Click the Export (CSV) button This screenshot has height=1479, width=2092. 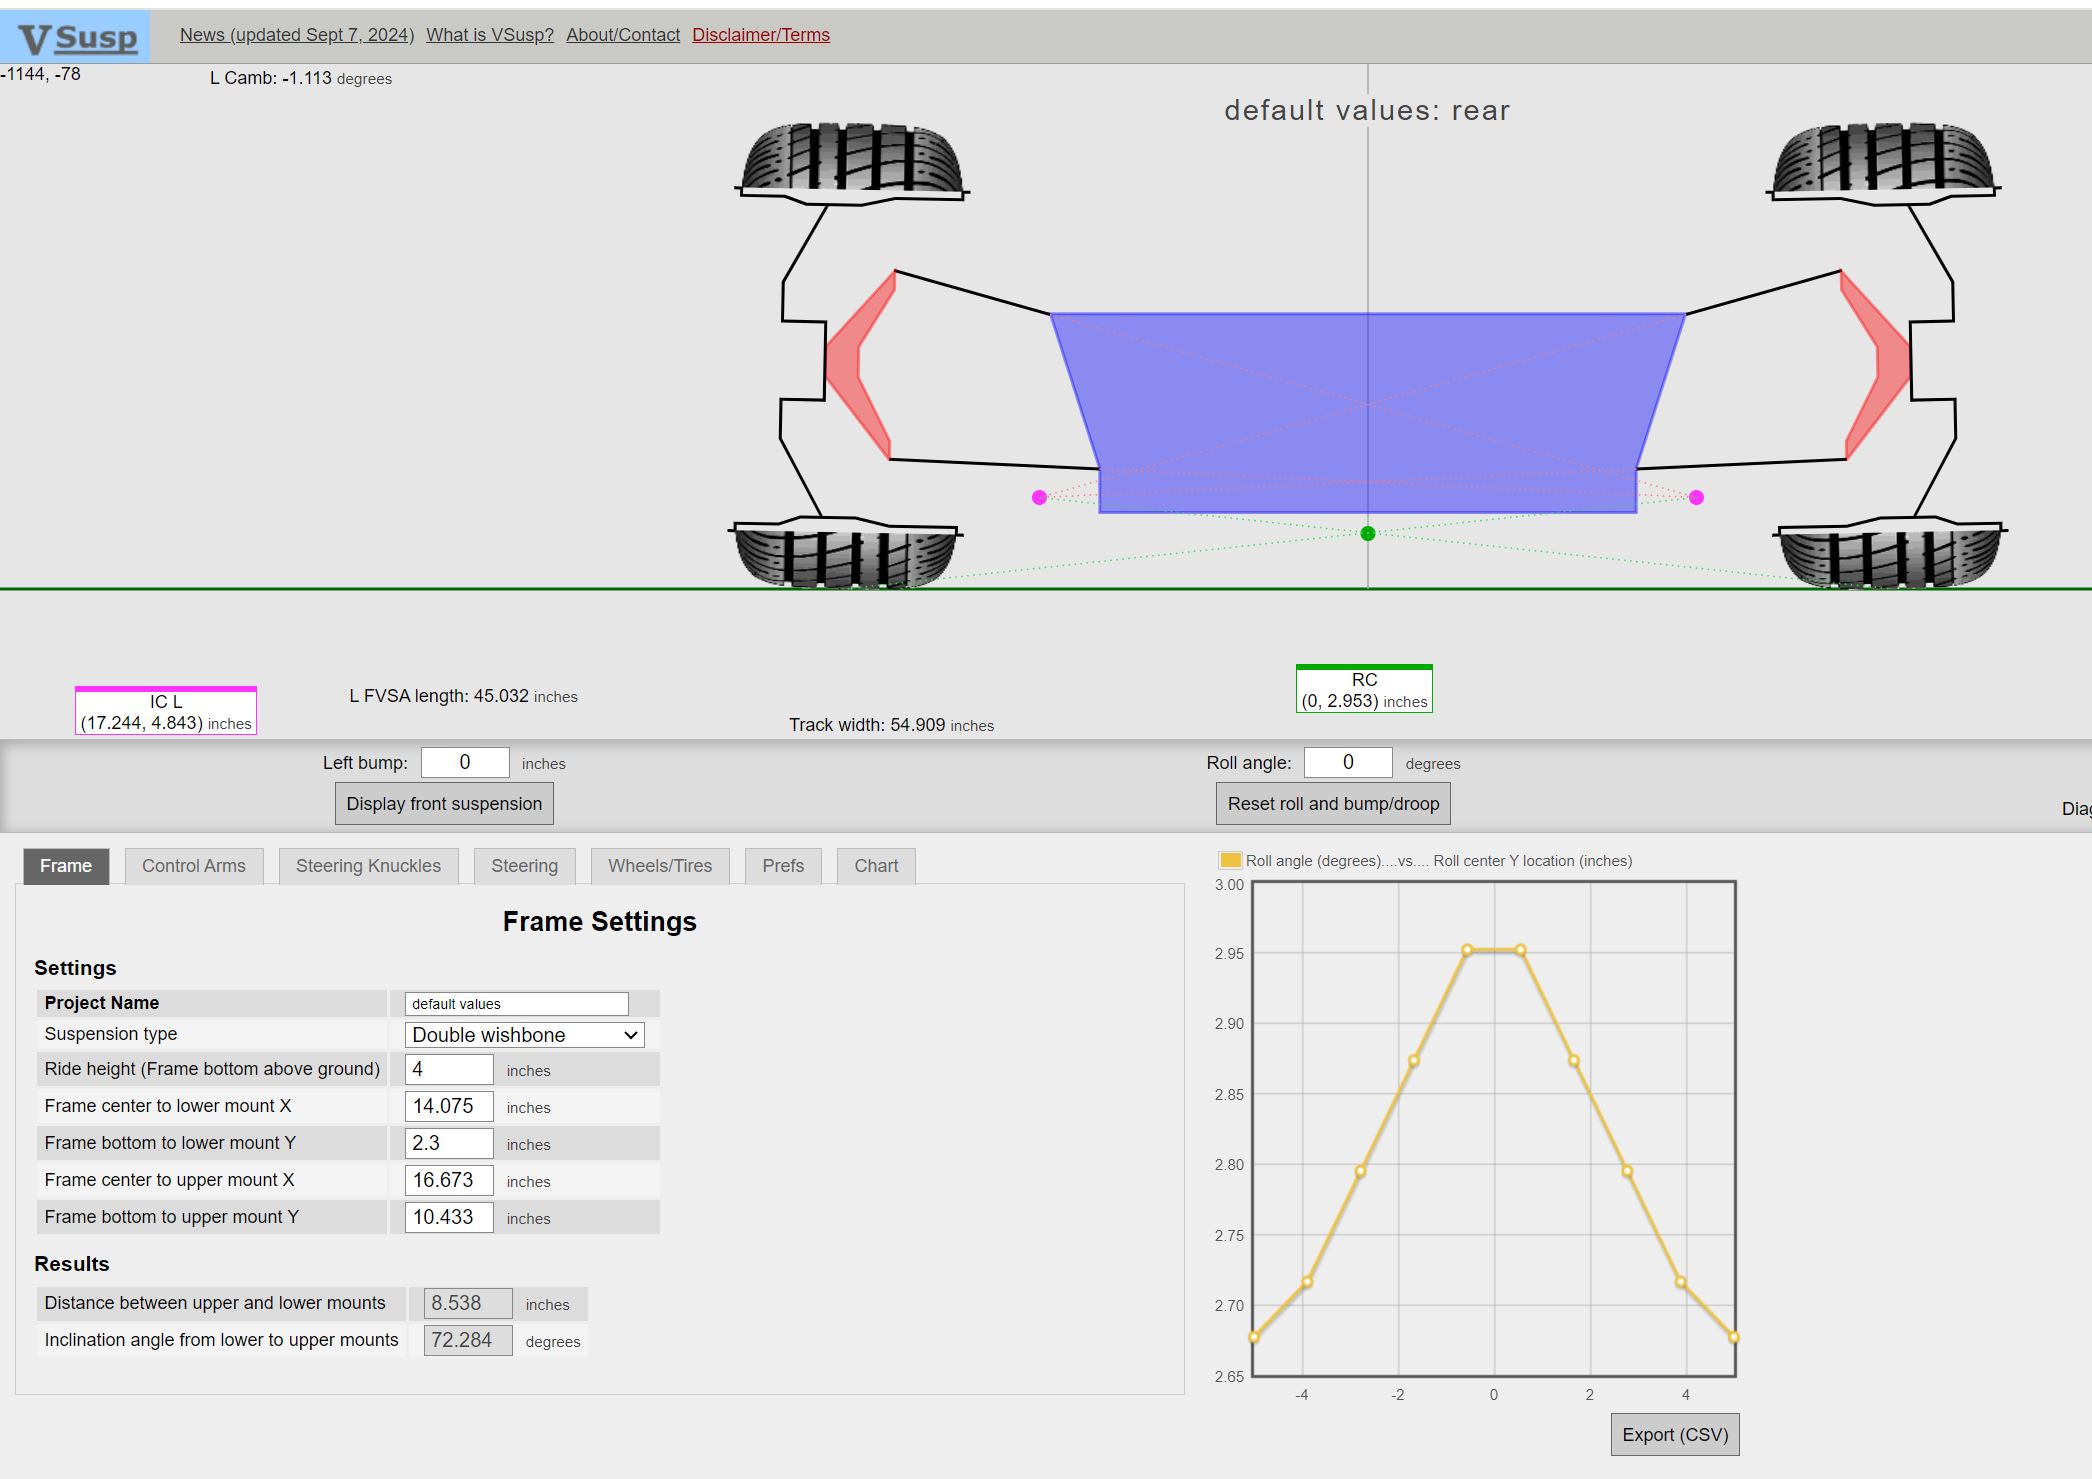click(x=1675, y=1435)
